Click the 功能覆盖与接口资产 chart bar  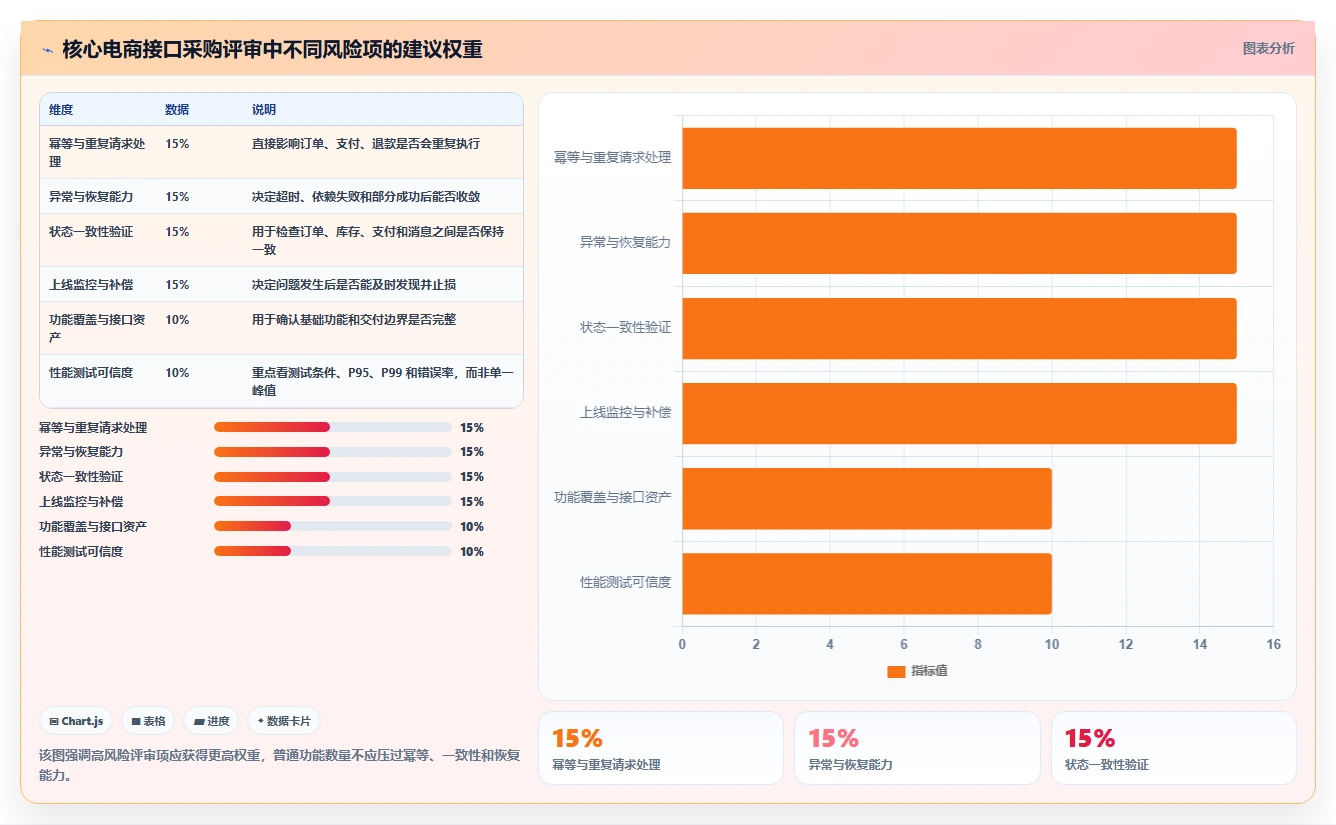[x=867, y=498]
